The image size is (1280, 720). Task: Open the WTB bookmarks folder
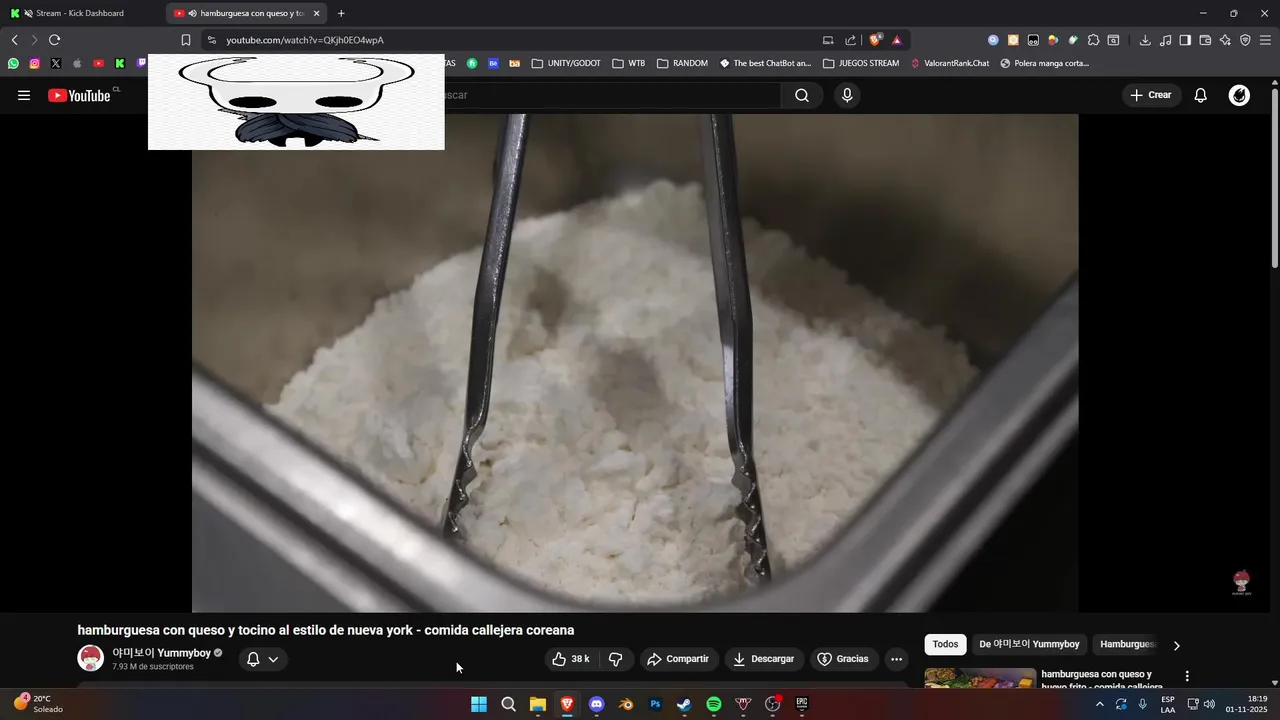click(628, 63)
